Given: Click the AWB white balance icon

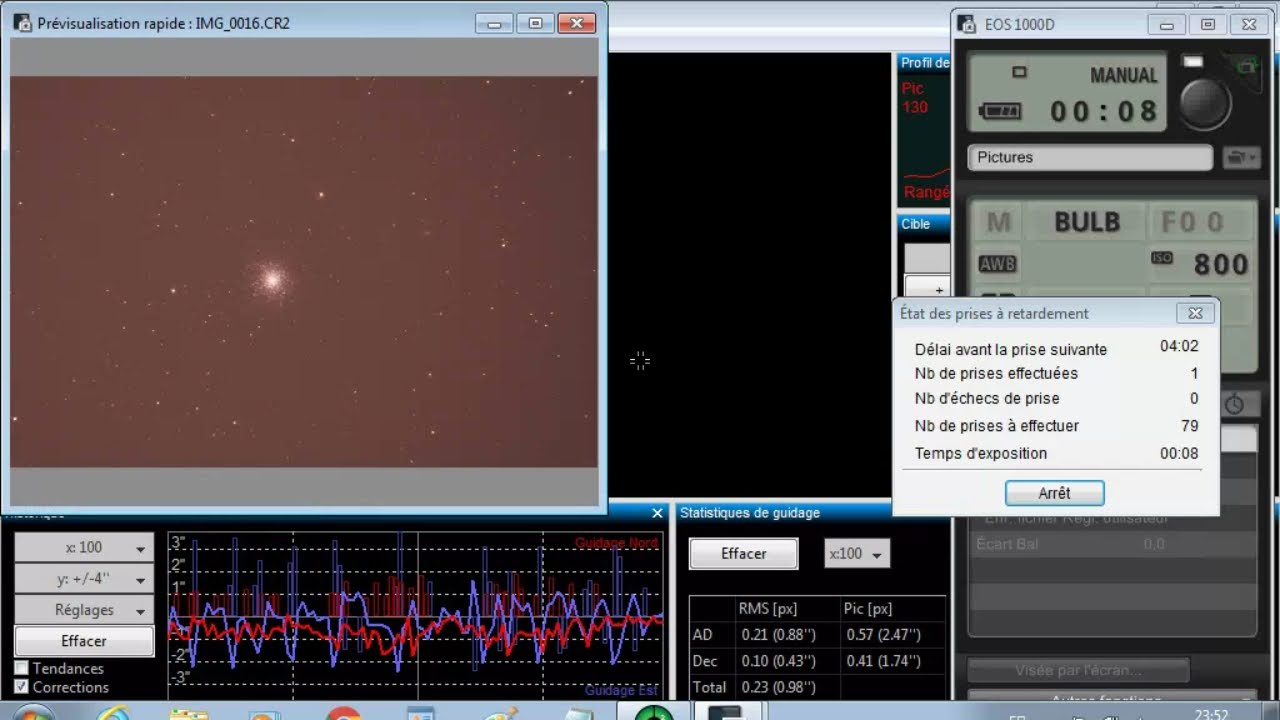Looking at the screenshot, I should (x=996, y=263).
